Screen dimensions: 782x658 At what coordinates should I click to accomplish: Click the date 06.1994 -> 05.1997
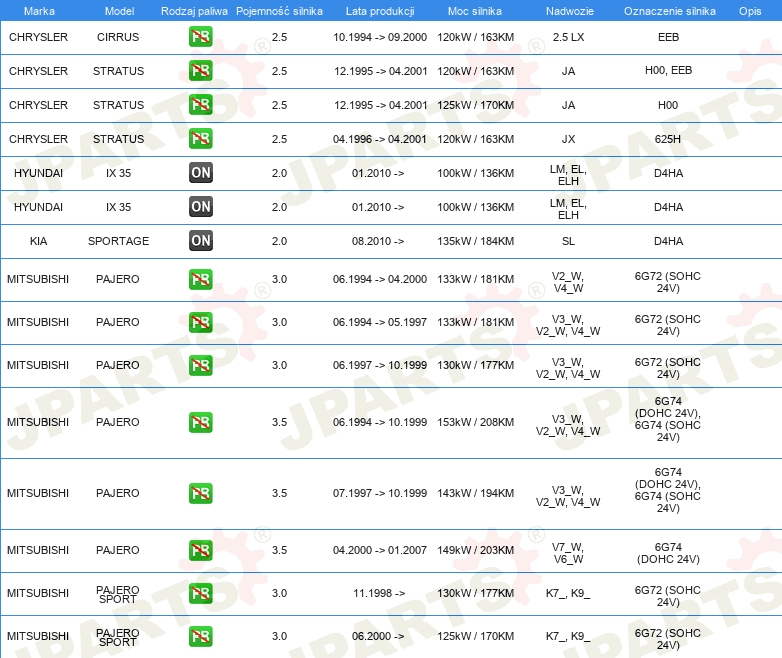coord(380,322)
